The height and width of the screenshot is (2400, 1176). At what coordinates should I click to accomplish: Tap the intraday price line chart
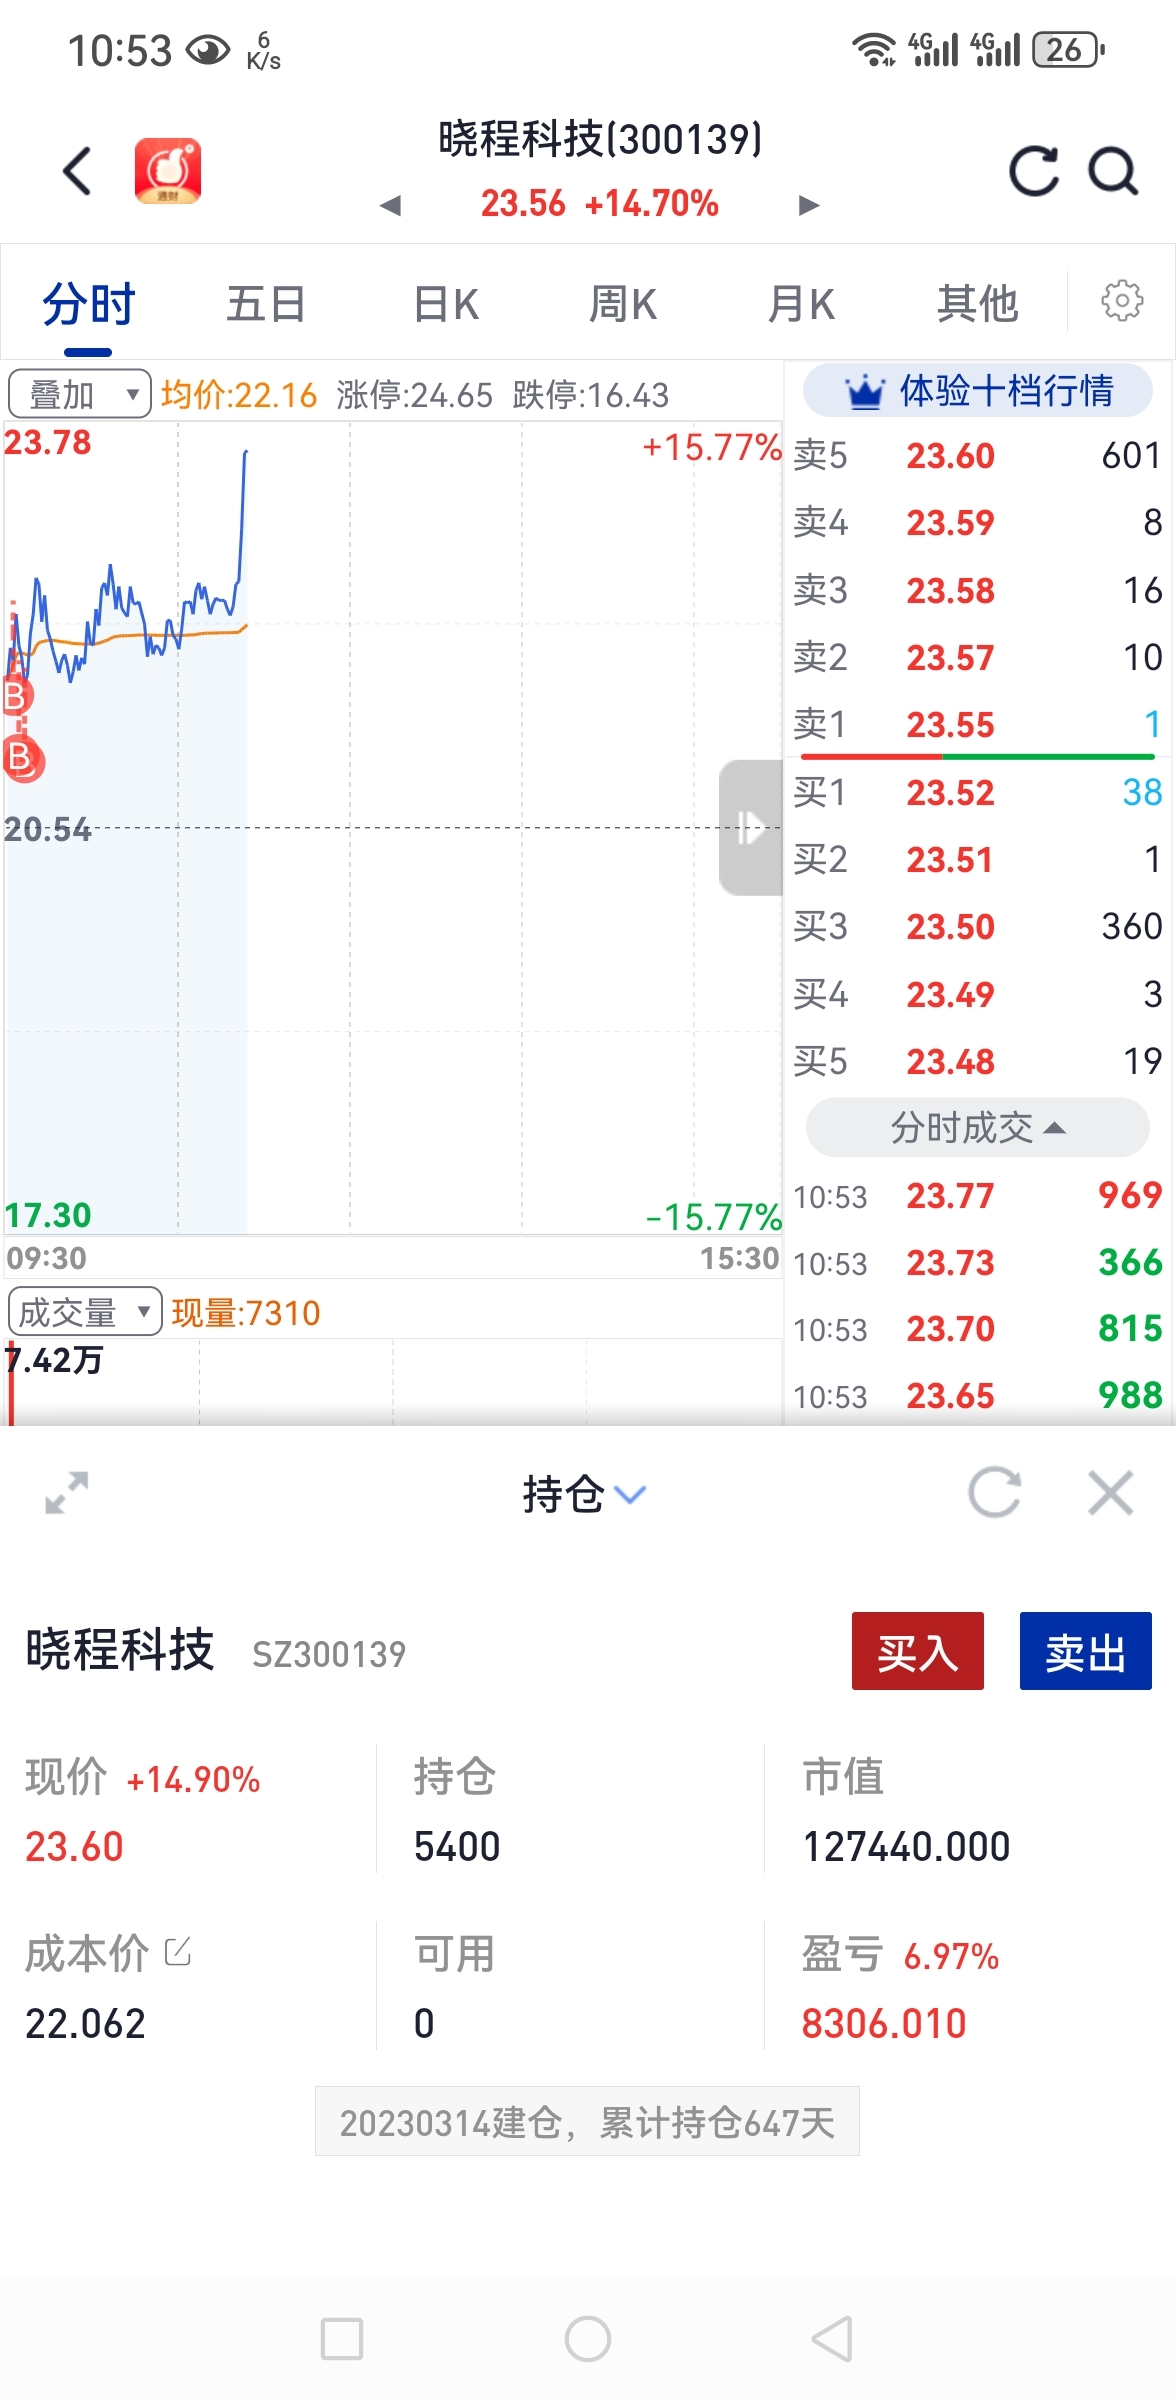point(392,828)
